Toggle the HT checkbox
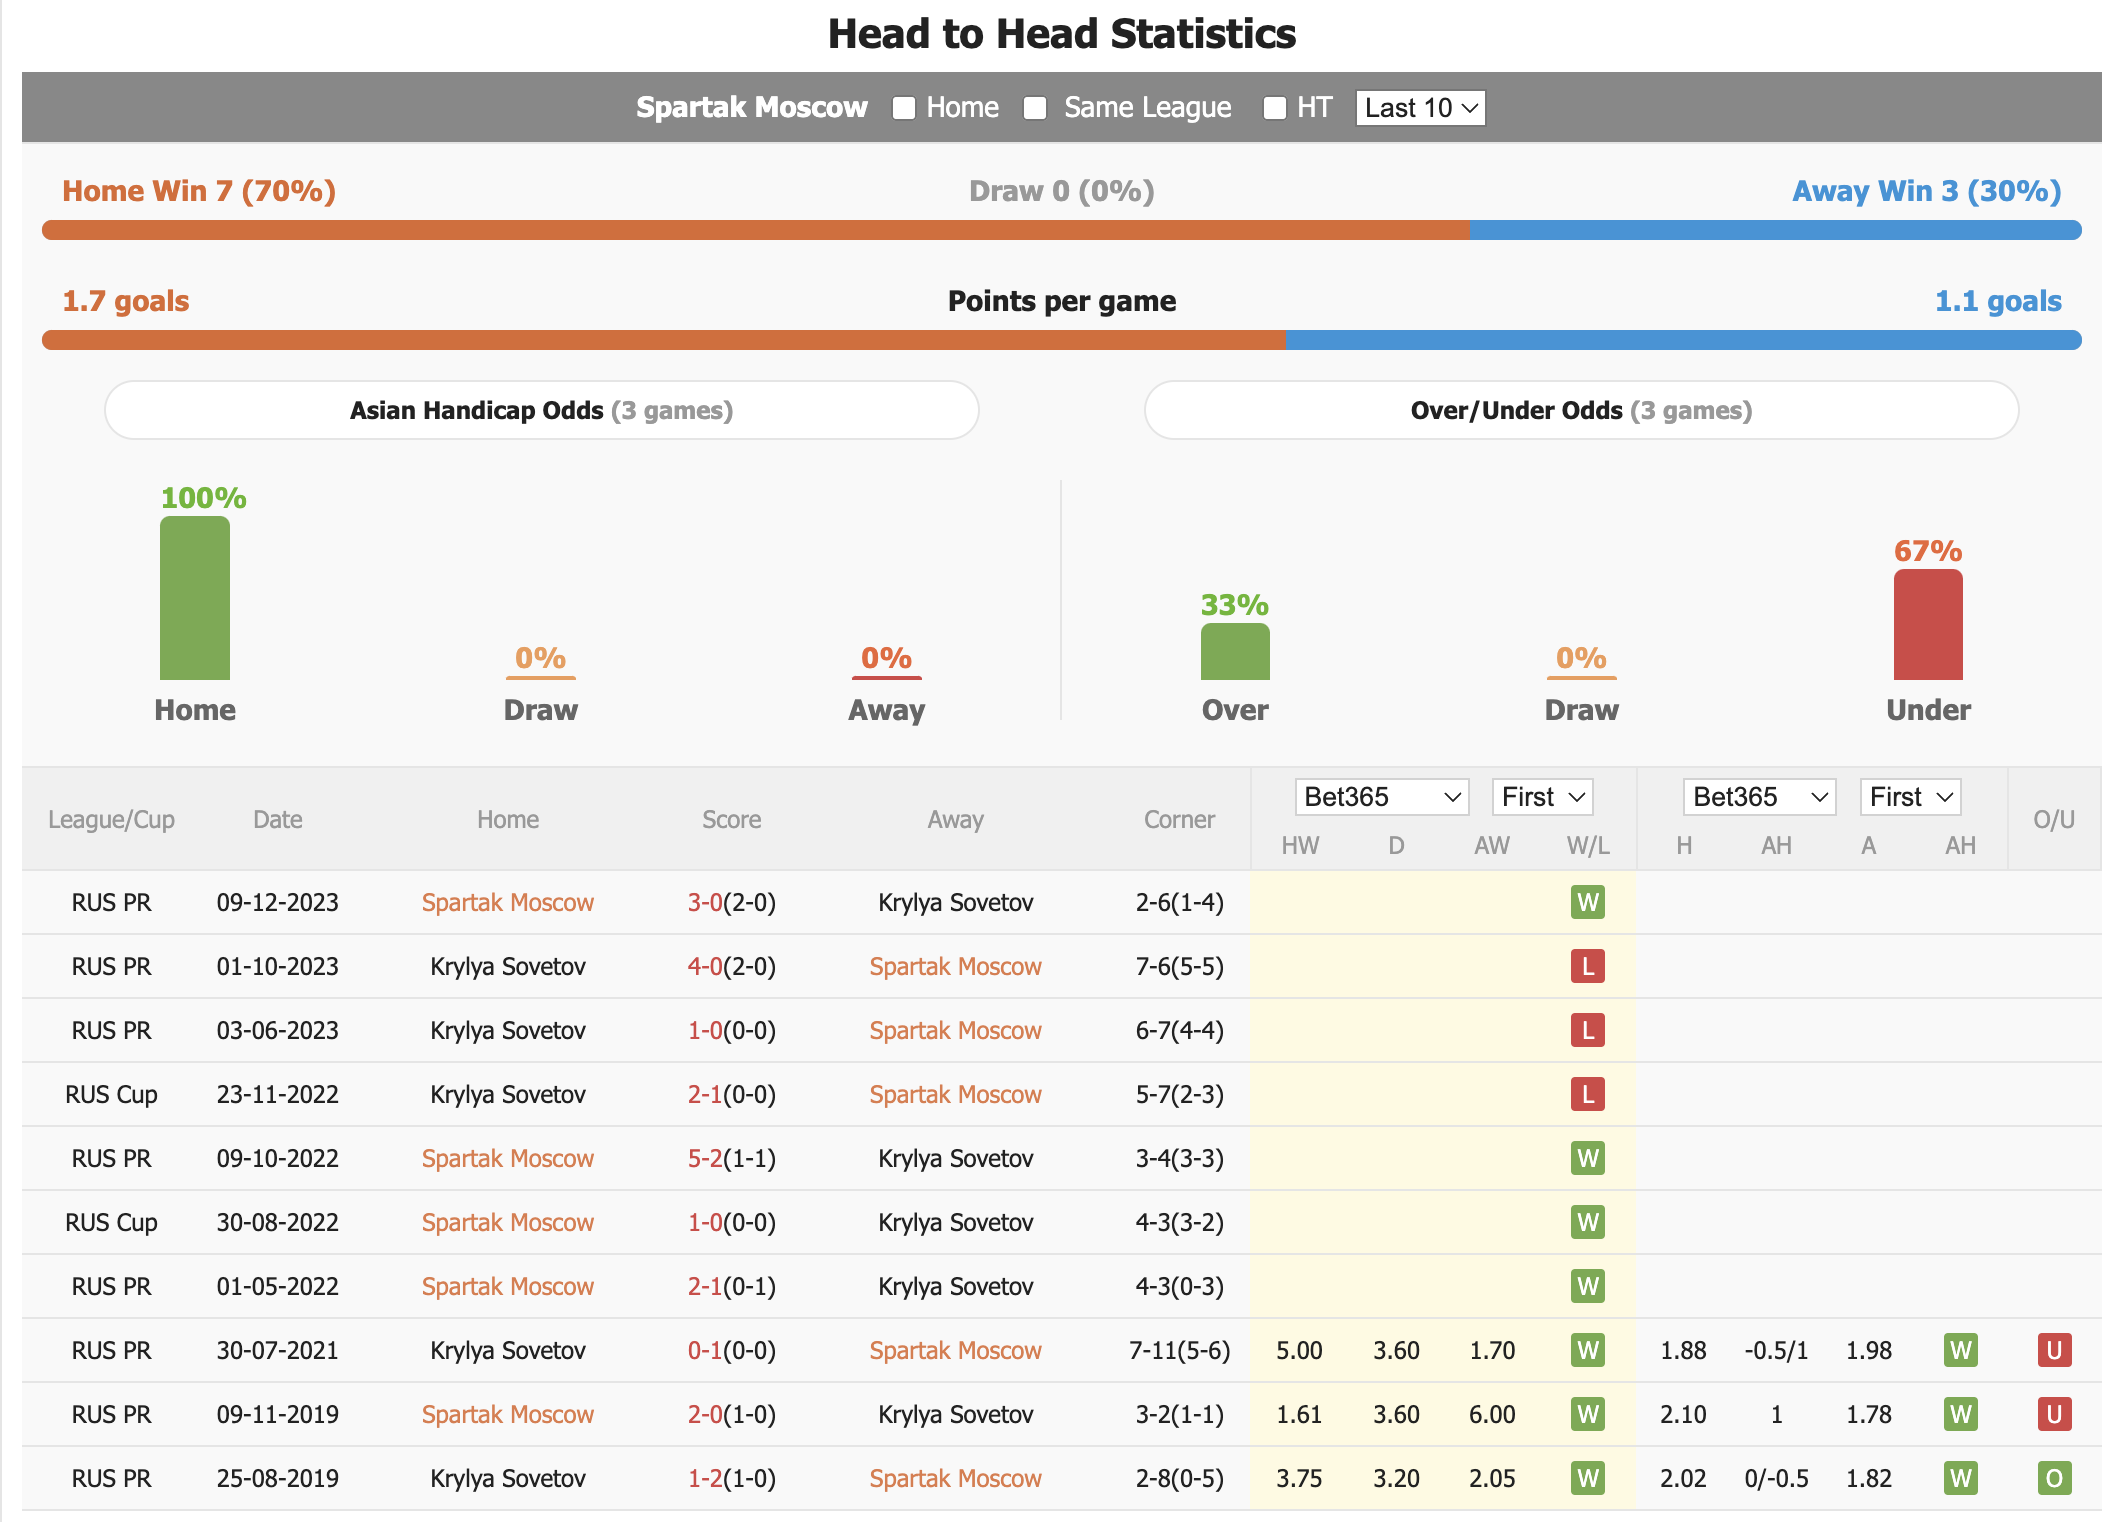The height and width of the screenshot is (1522, 2122). (x=1274, y=108)
